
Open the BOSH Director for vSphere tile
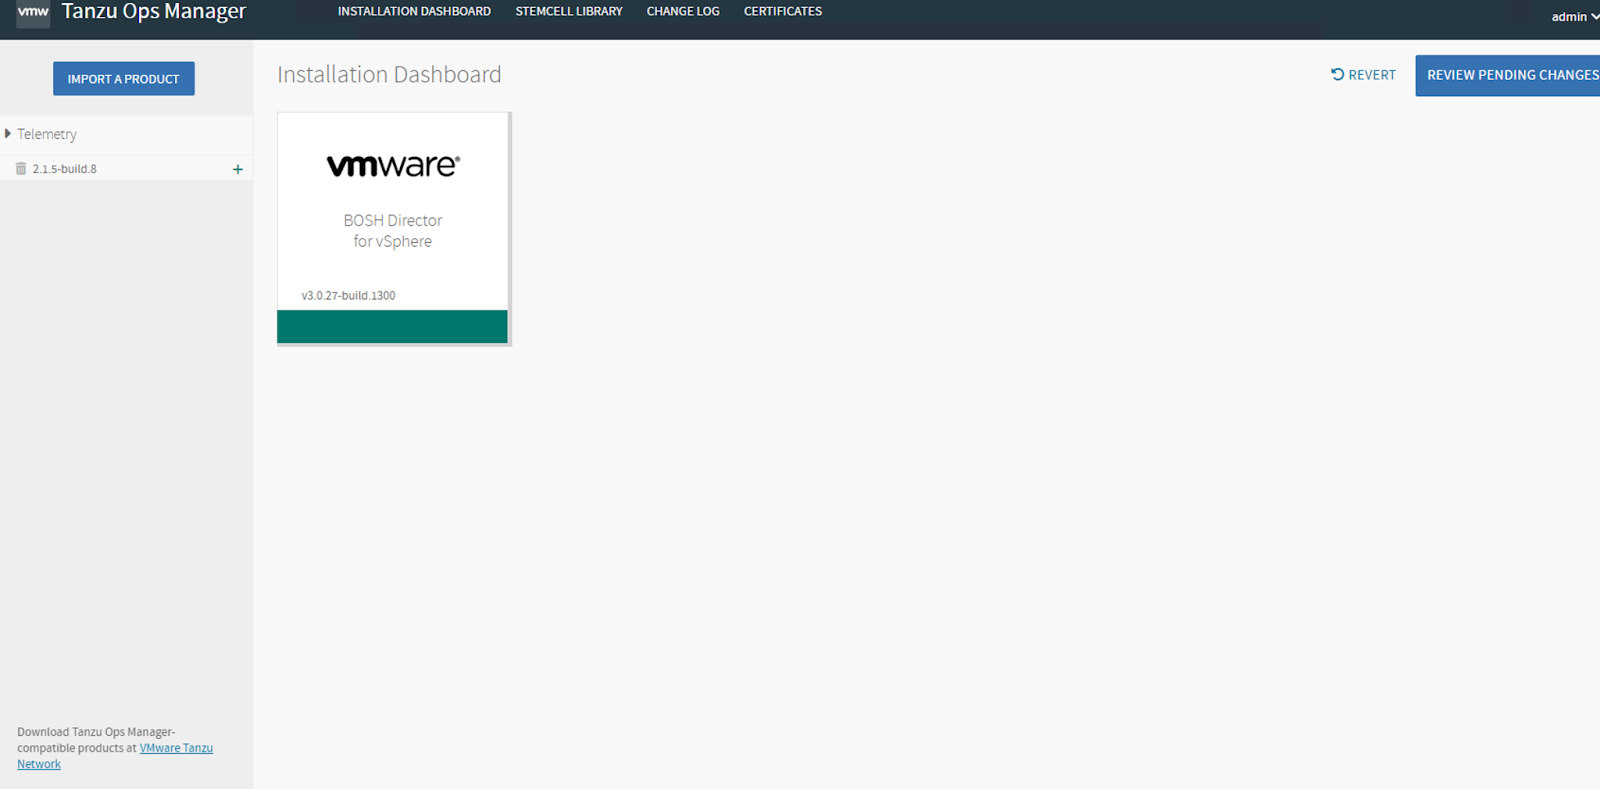393,229
